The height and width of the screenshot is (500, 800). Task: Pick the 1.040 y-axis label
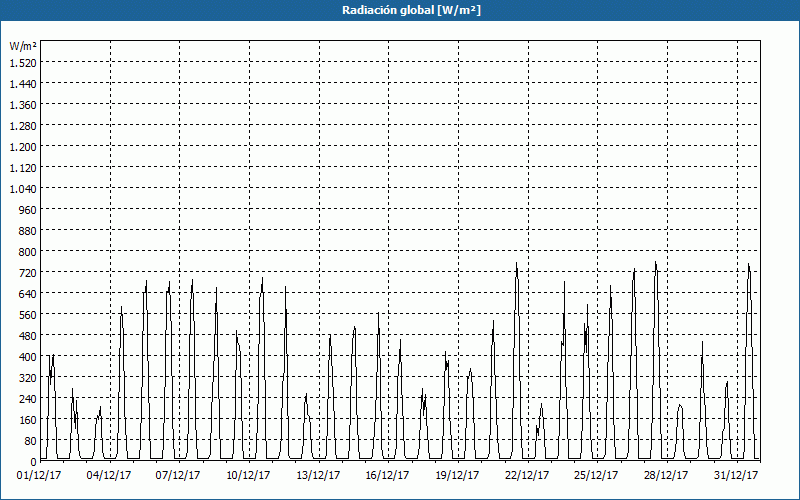tap(23, 189)
